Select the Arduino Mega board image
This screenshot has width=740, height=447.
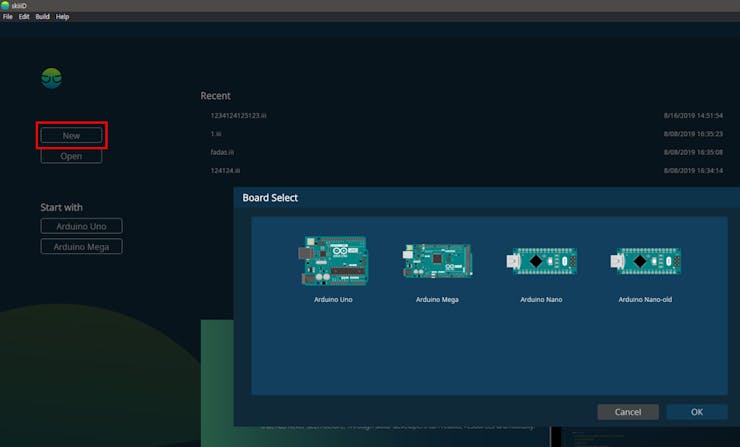[436, 261]
